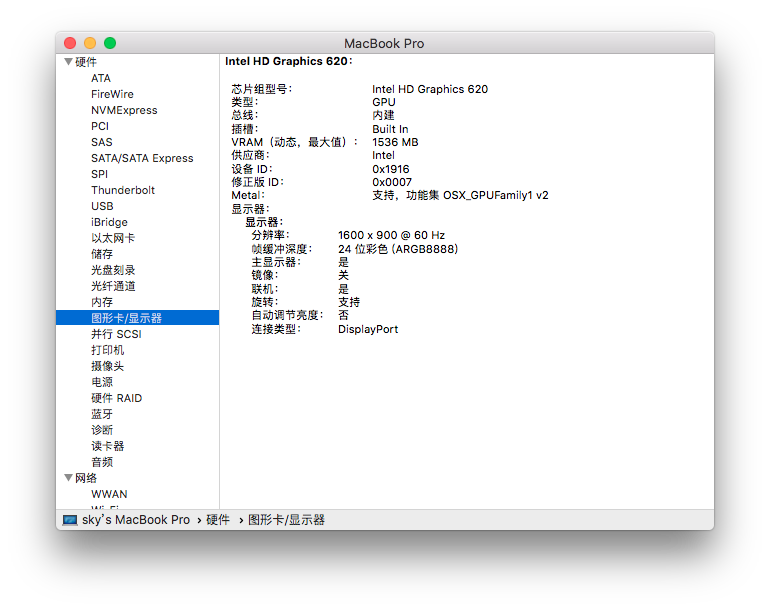Select NVMExpress in the hardware list
Image resolution: width=770 pixels, height=610 pixels.
point(124,110)
